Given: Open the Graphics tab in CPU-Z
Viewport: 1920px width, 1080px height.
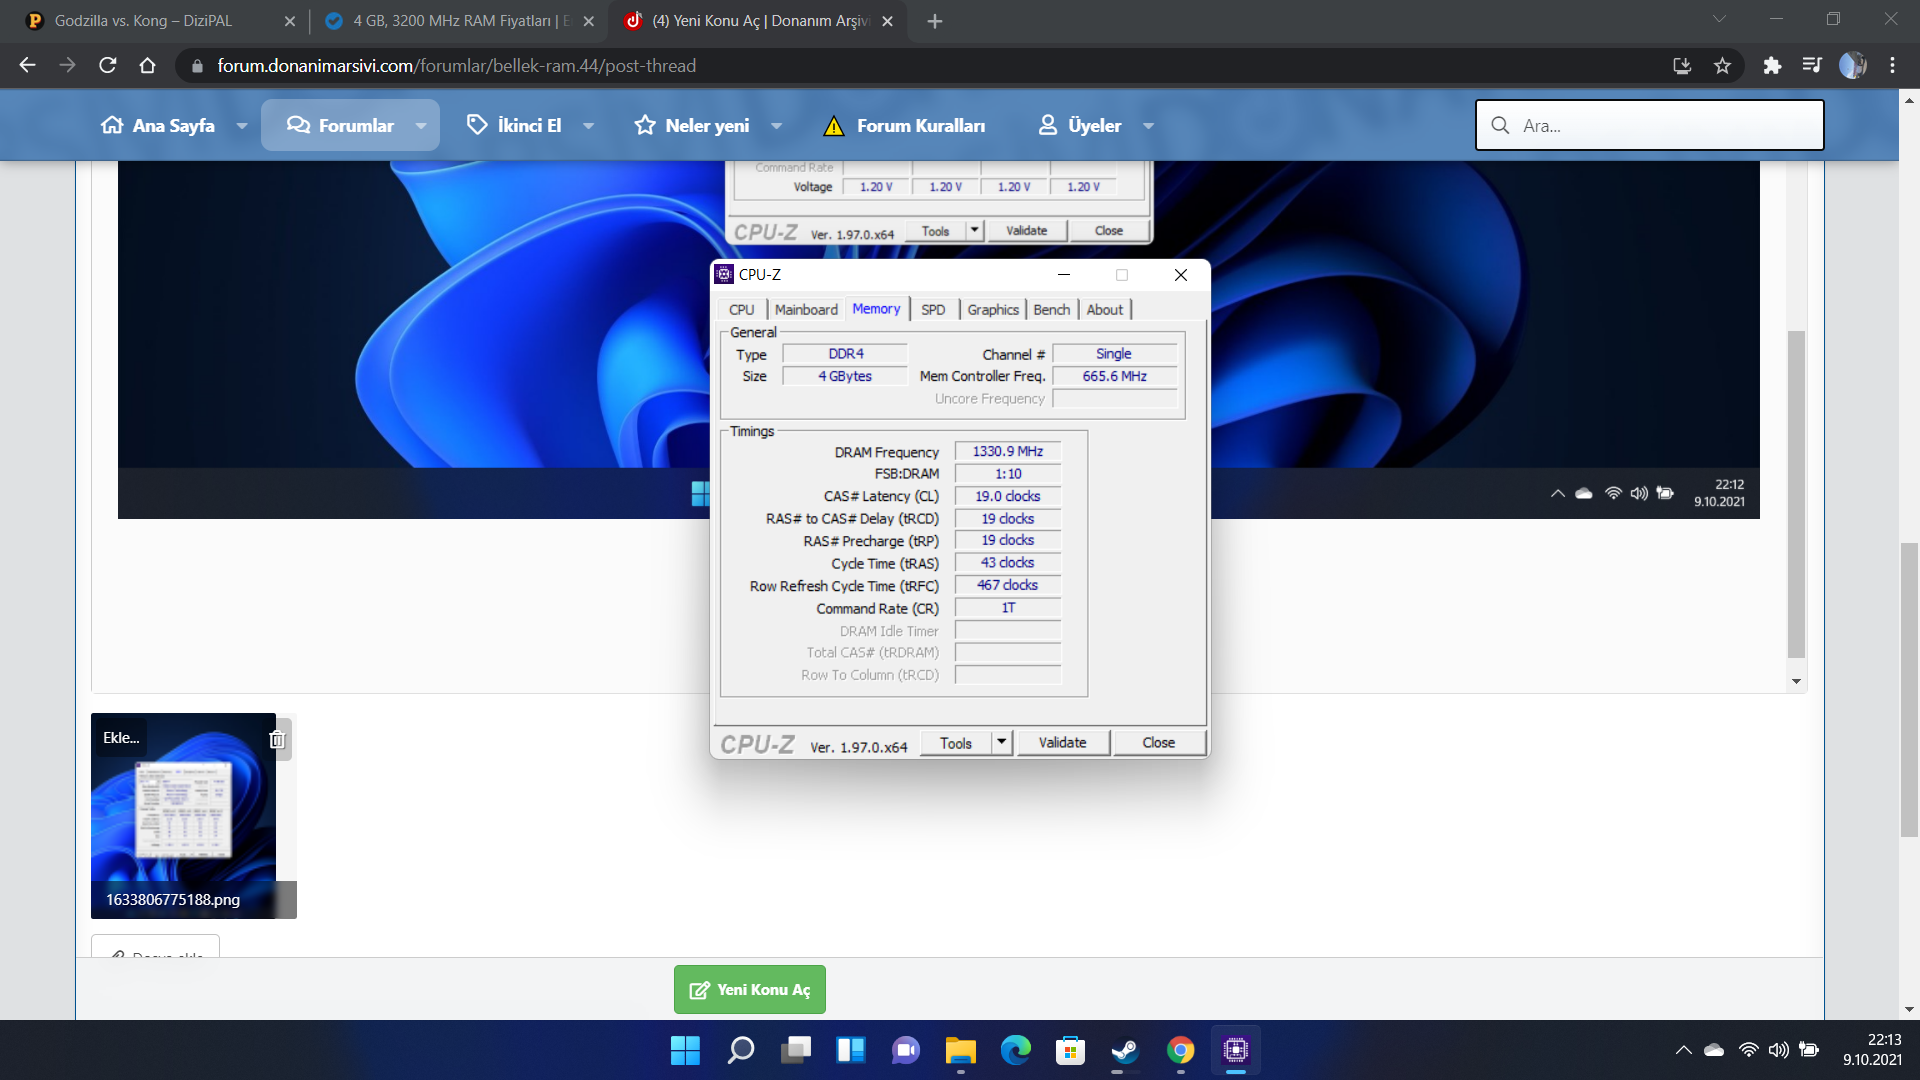Looking at the screenshot, I should [x=992, y=310].
